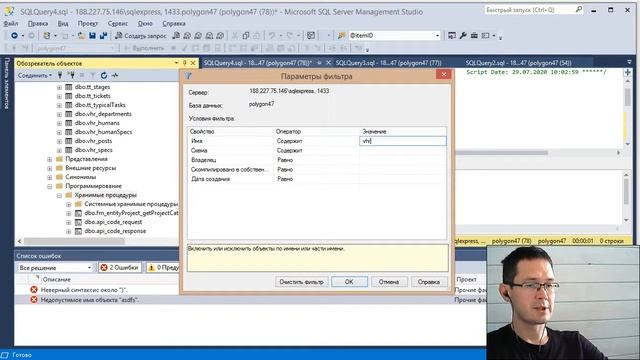640x360 pixels.
Task: Select the Внешние ресурсы folder
Action: (91, 168)
